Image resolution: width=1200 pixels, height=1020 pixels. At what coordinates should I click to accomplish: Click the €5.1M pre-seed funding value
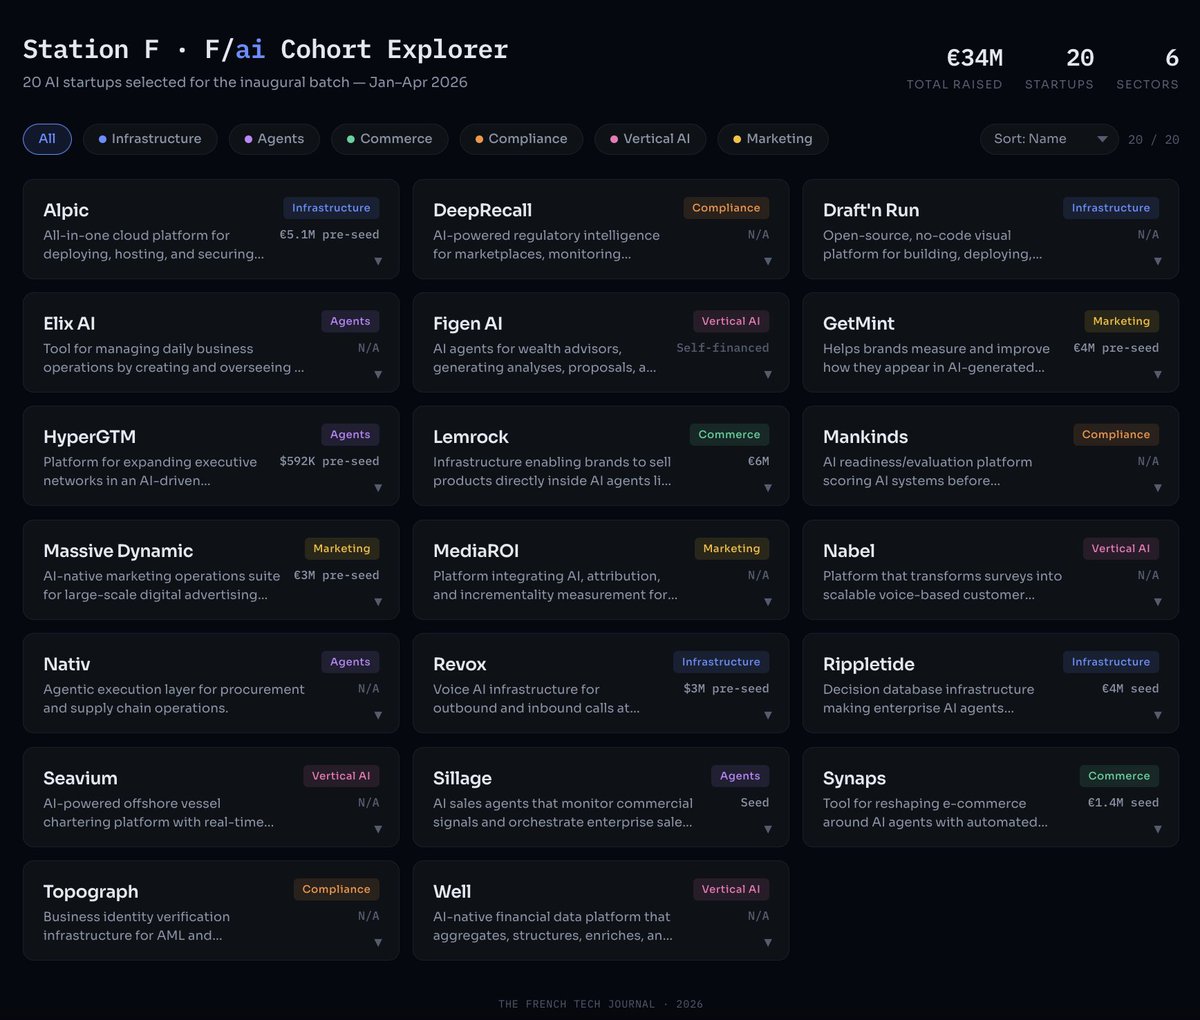tap(329, 235)
